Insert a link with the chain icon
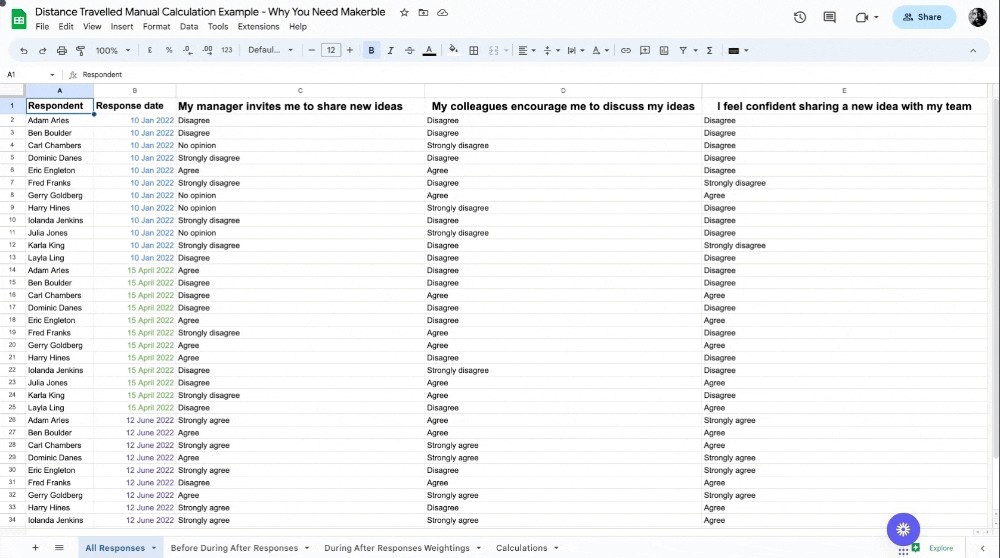The image size is (1000, 558). (626, 50)
